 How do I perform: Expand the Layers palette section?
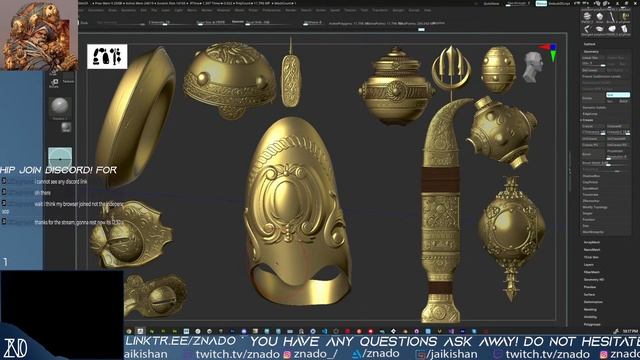[x=588, y=264]
